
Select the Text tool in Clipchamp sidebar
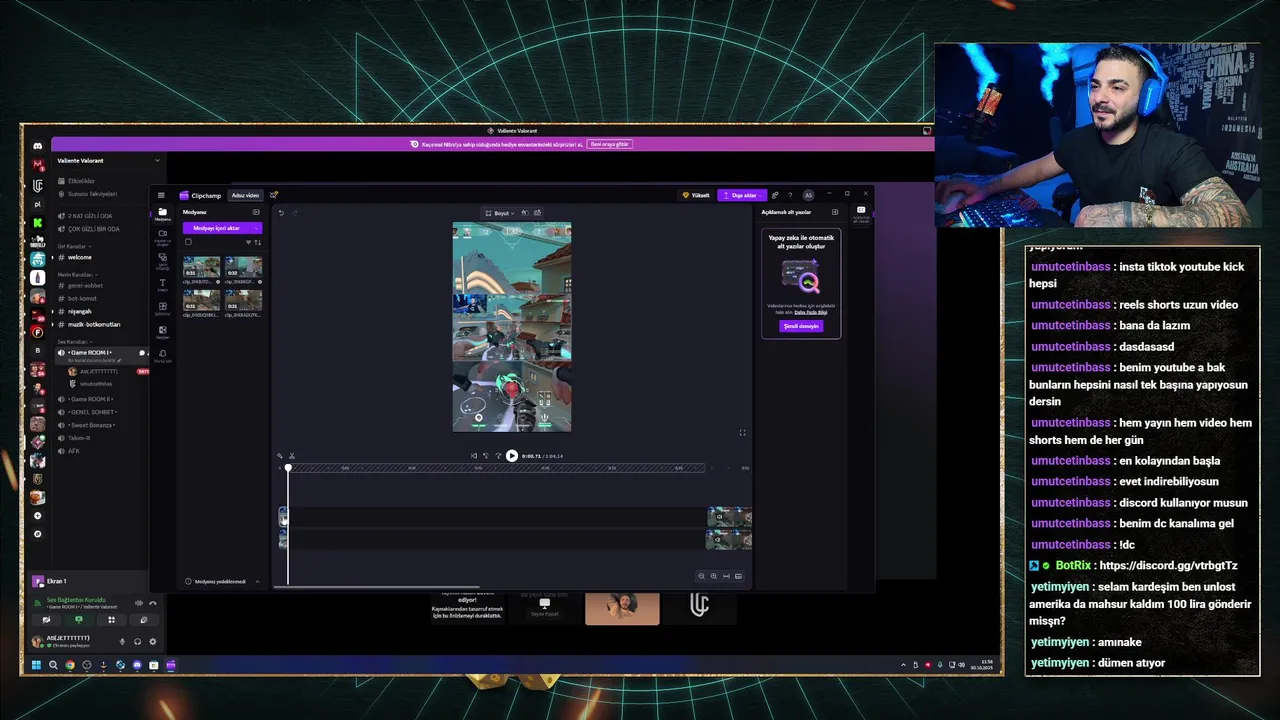[x=162, y=284]
